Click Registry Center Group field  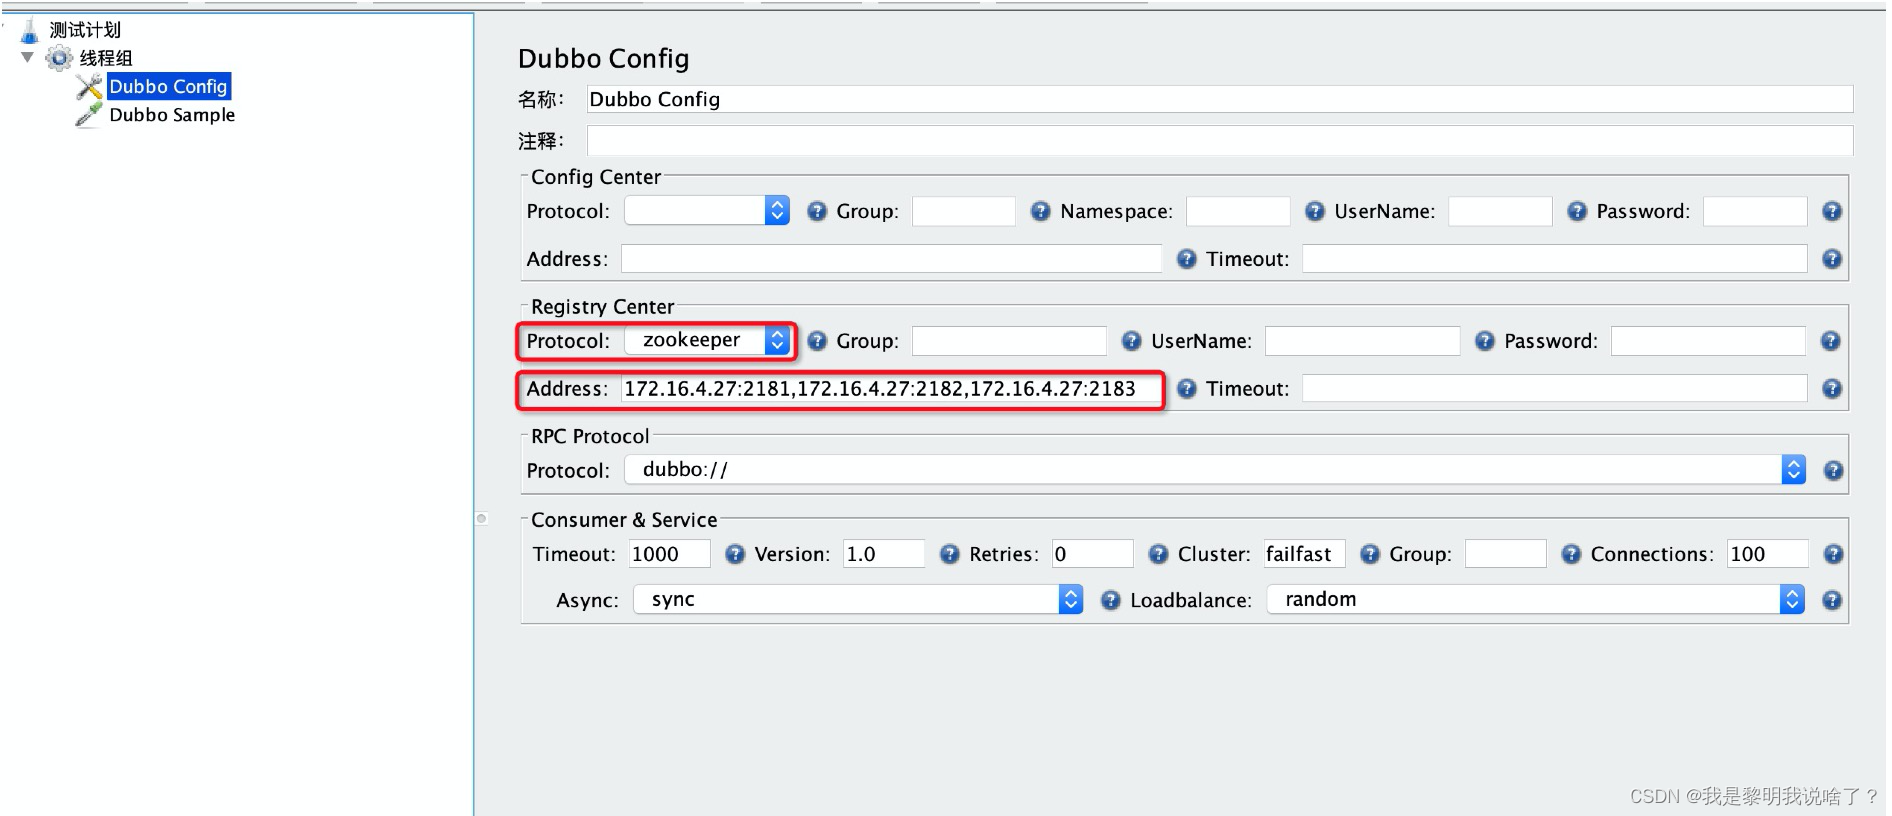click(1010, 341)
